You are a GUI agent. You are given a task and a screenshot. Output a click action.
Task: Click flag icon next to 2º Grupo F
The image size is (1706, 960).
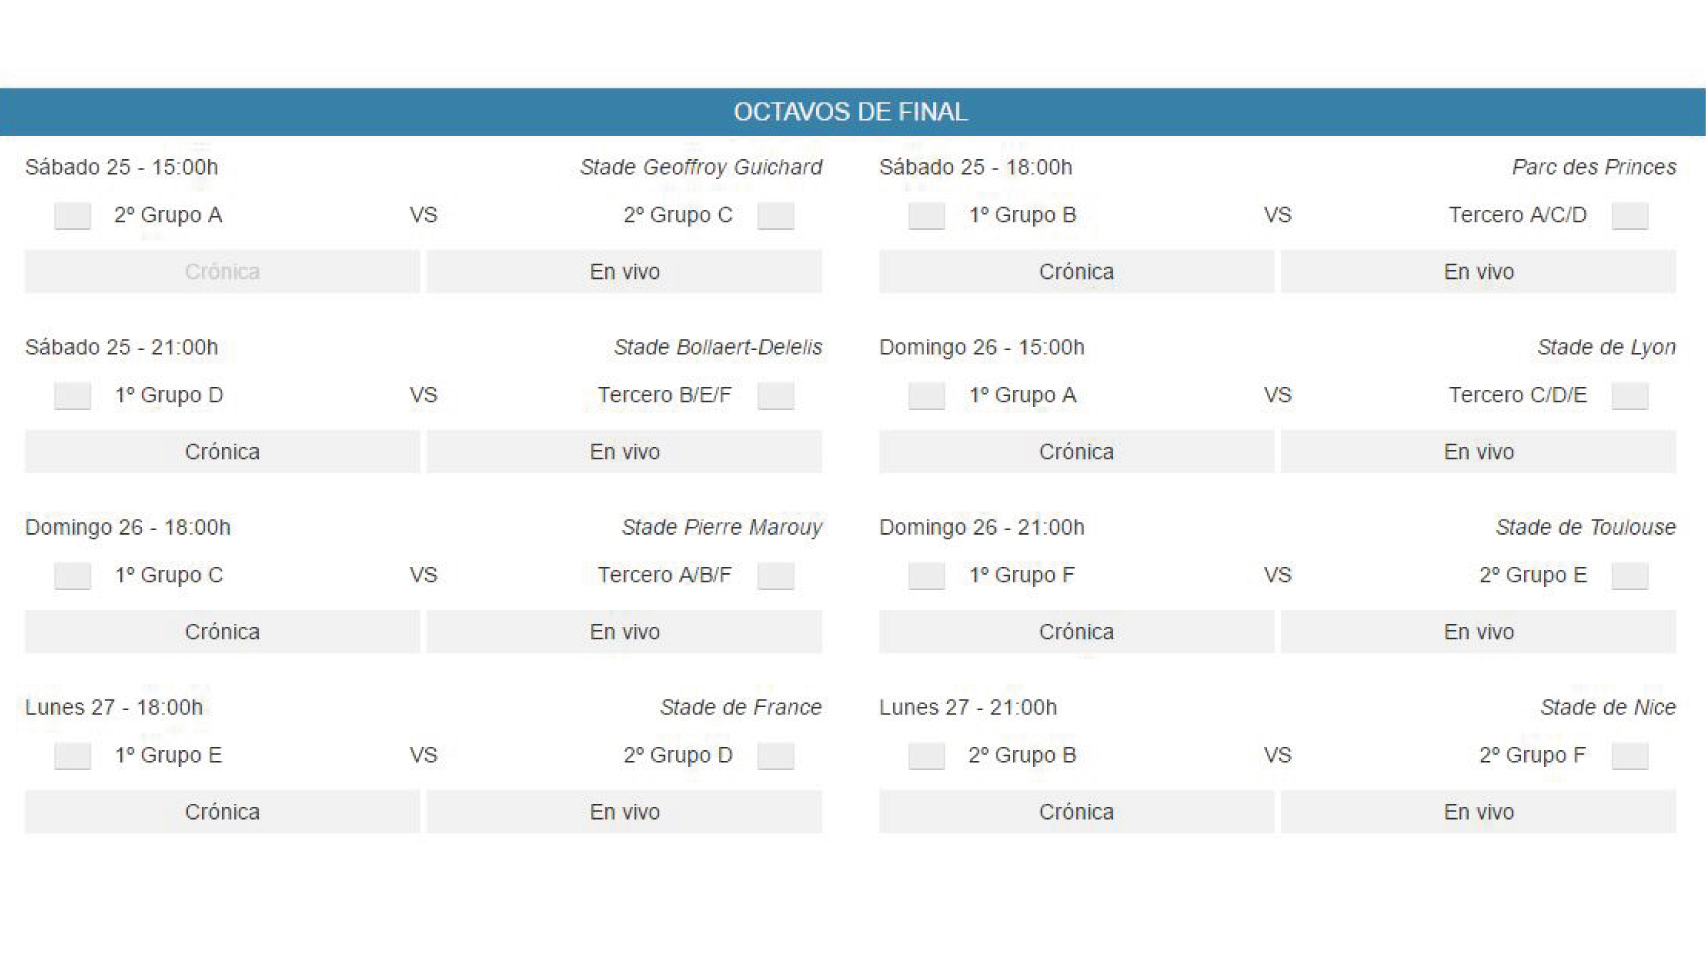click(x=1629, y=756)
